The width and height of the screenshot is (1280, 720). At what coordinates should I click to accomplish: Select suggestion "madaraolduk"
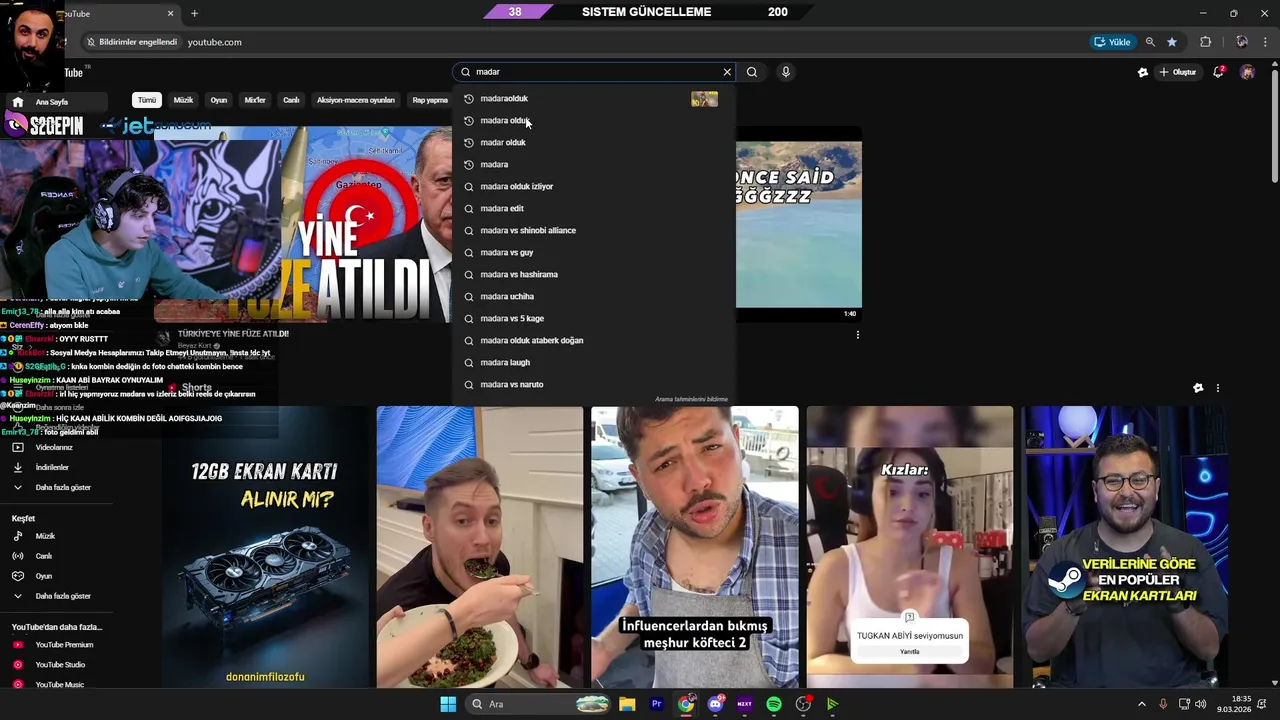pos(594,99)
